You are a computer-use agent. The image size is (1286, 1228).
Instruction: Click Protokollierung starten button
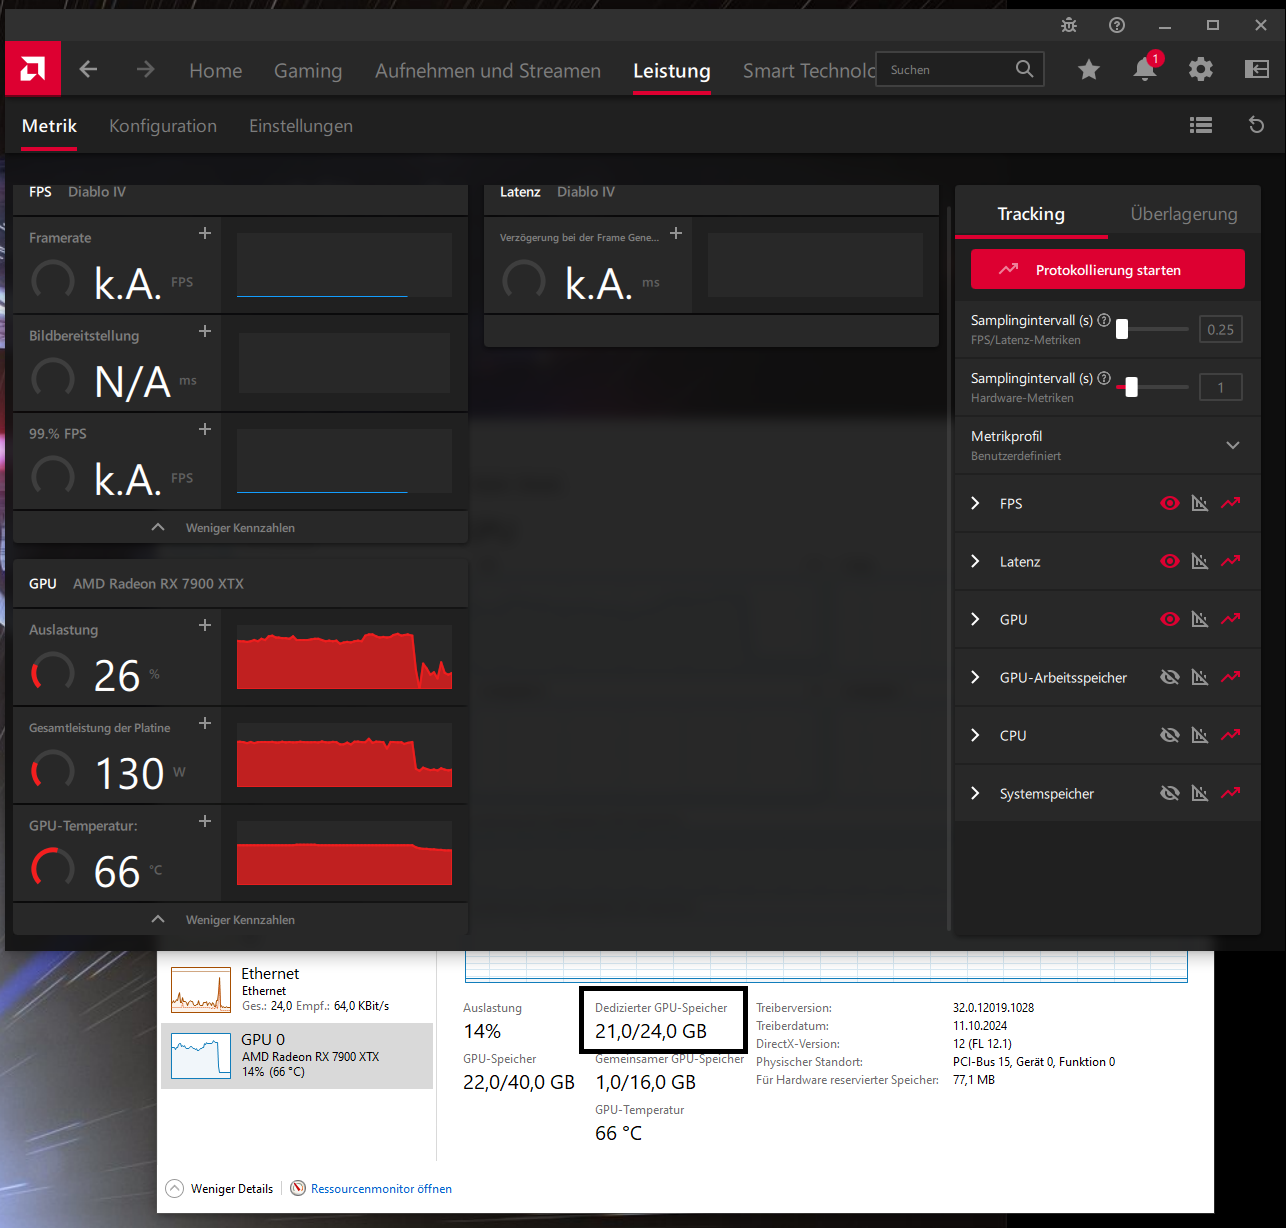pos(1108,269)
